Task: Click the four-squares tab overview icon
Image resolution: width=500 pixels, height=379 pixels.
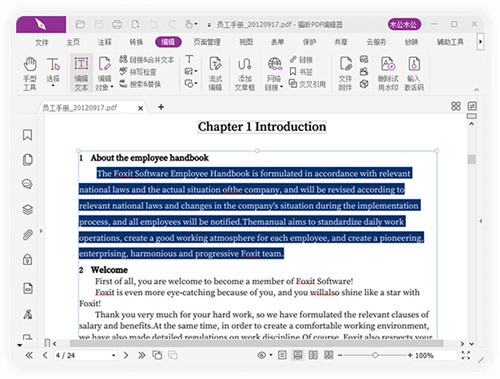Action: point(456,106)
